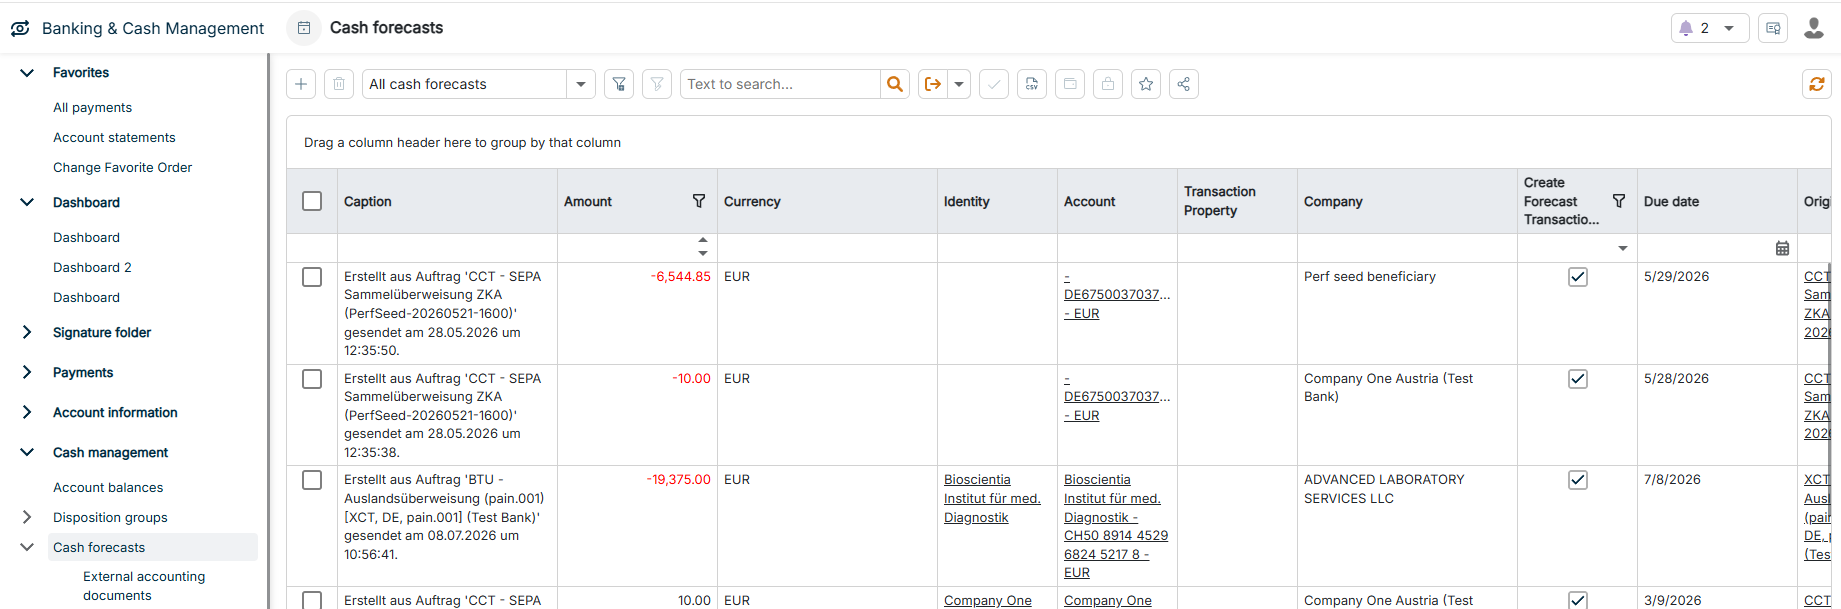Select the row checkbox for 10.00 entry
This screenshot has width=1841, height=609.
[x=312, y=600]
